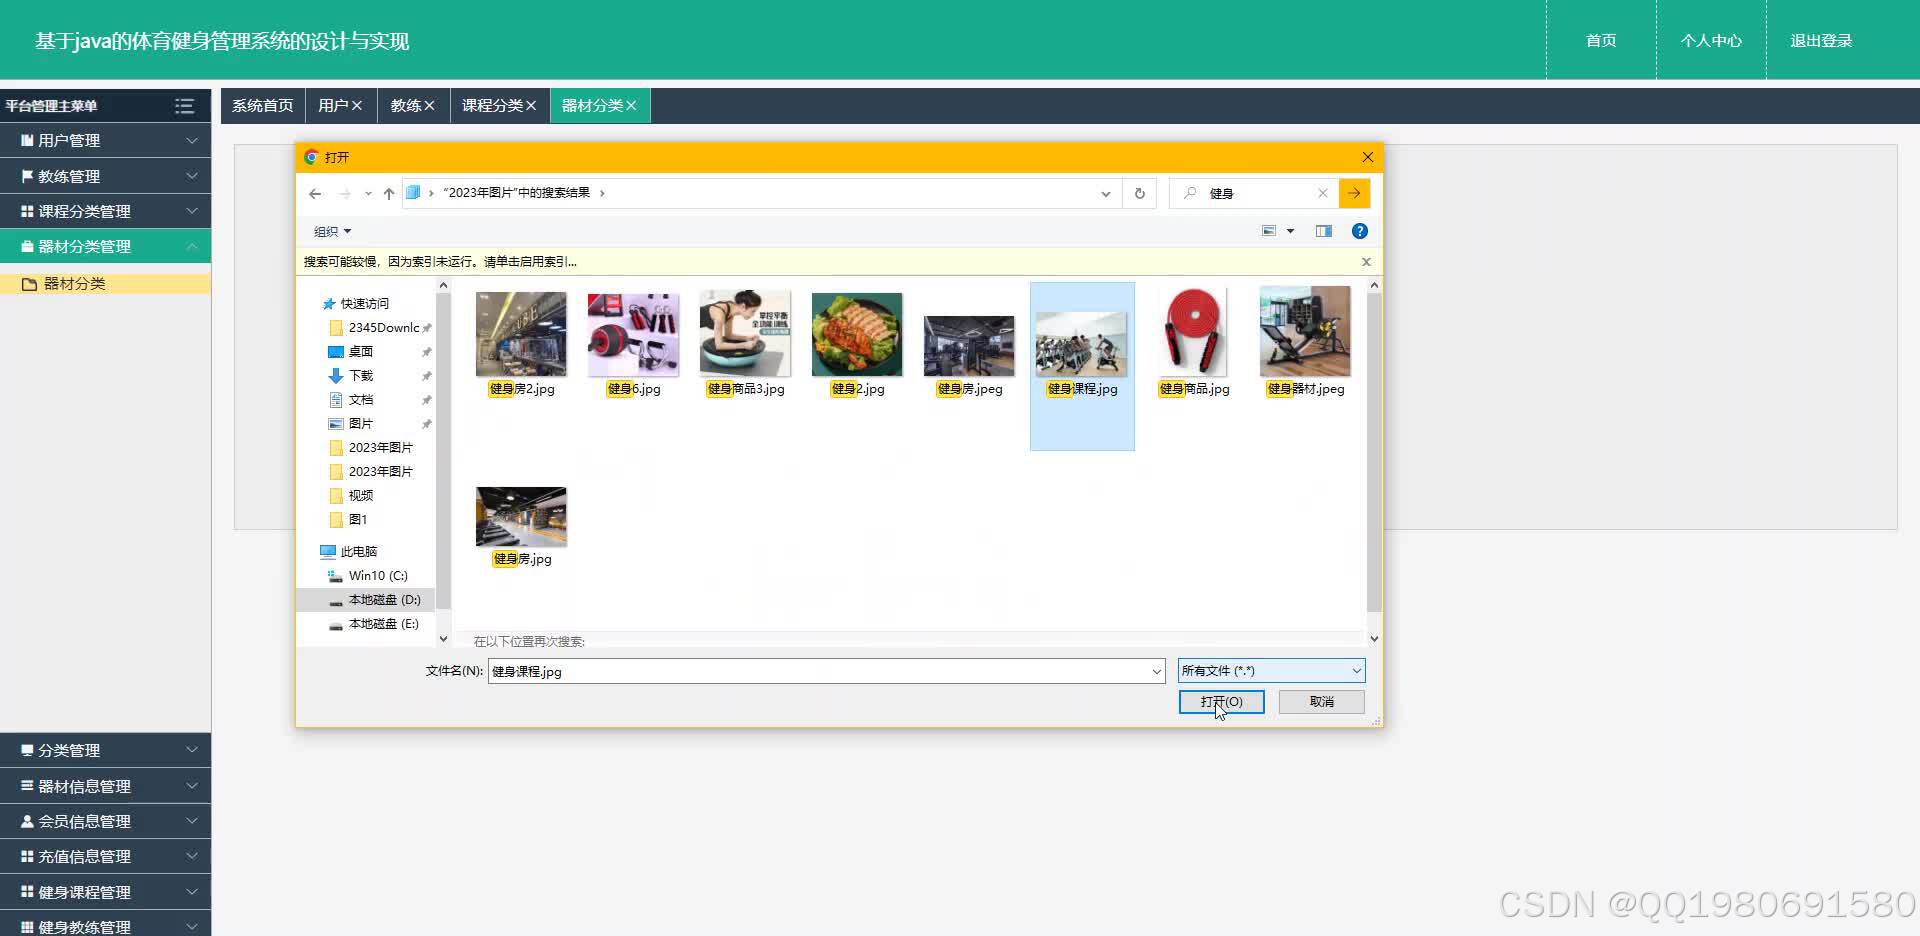Select Win10 (C:) drive
Image resolution: width=1920 pixels, height=936 pixels.
(x=377, y=576)
